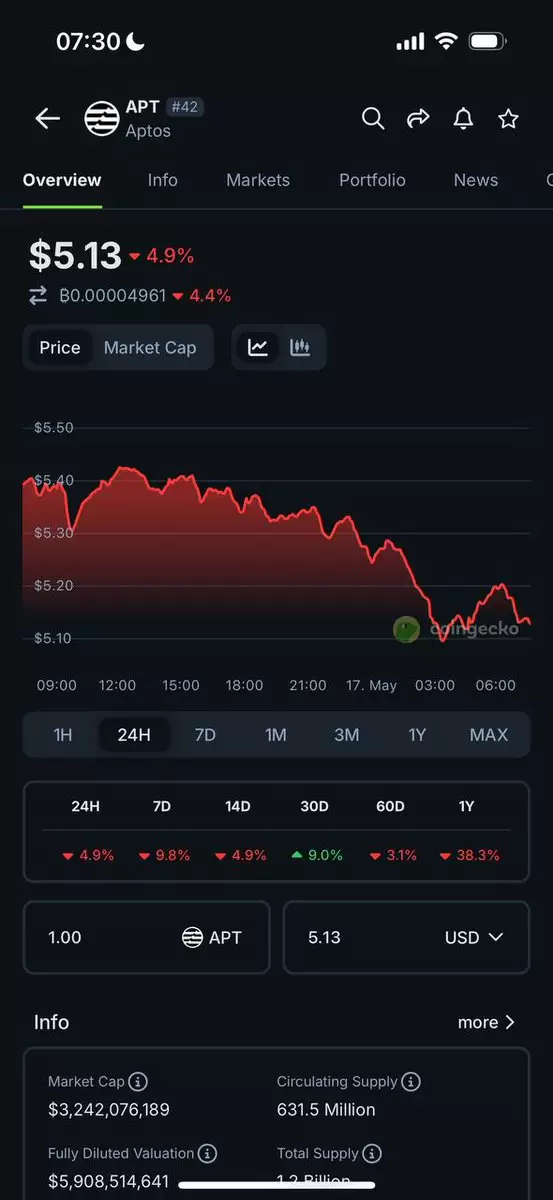Switch to the Markets tab

pos(258,180)
